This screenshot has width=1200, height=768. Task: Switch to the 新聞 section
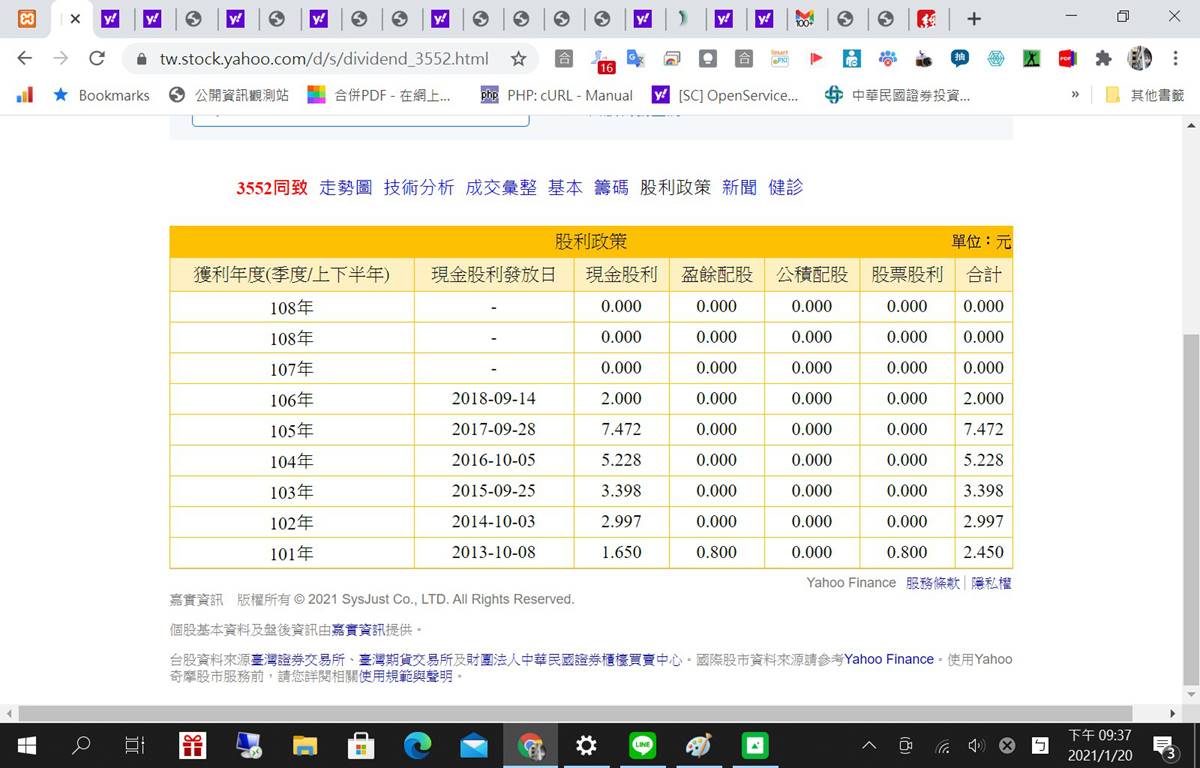pos(739,187)
